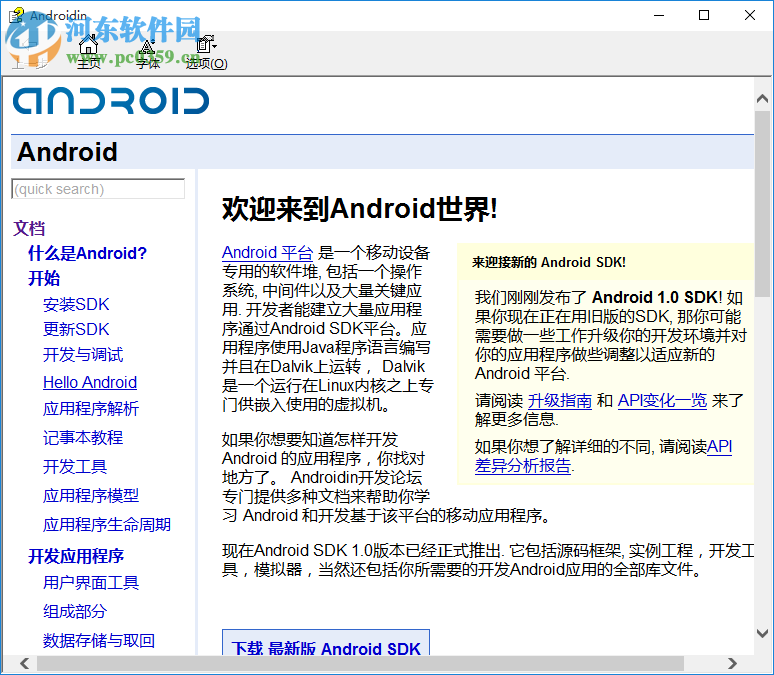Click the 欢迎来到Android世界! heading
This screenshot has width=774, height=675.
click(360, 208)
